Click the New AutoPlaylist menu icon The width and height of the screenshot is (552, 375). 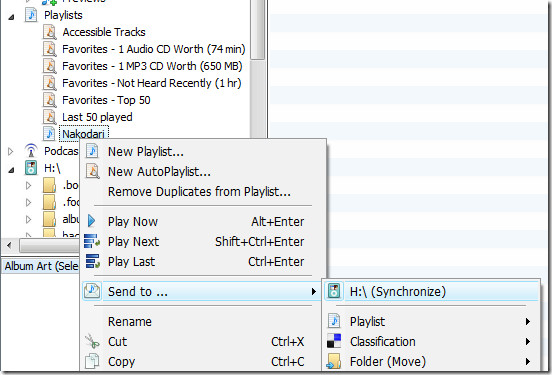pyautogui.click(x=92, y=171)
